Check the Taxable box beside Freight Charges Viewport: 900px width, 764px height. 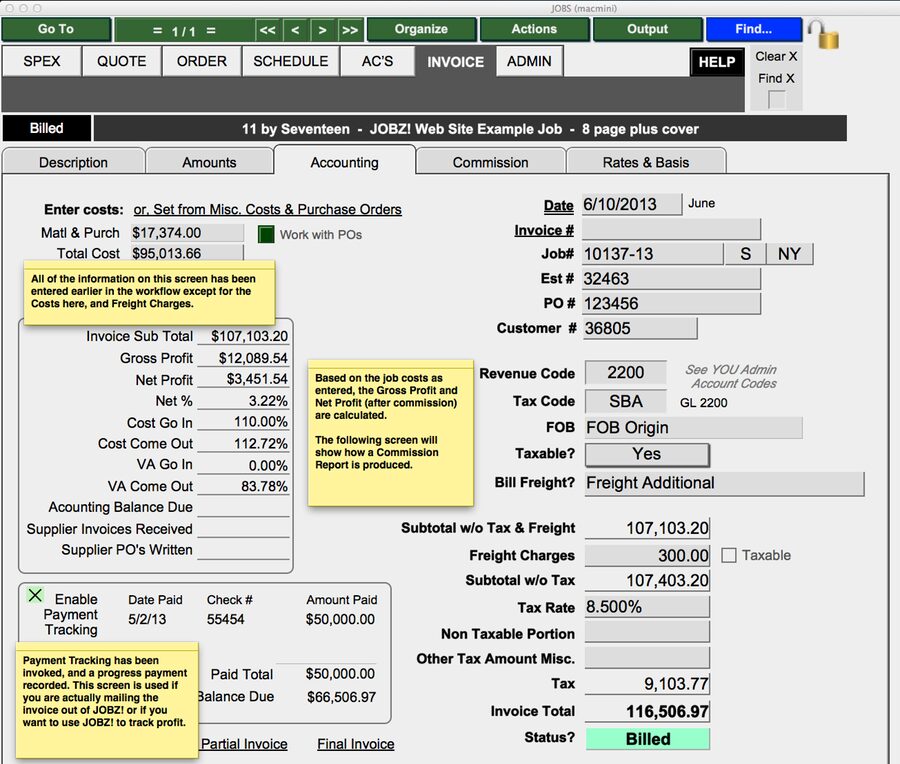point(728,555)
